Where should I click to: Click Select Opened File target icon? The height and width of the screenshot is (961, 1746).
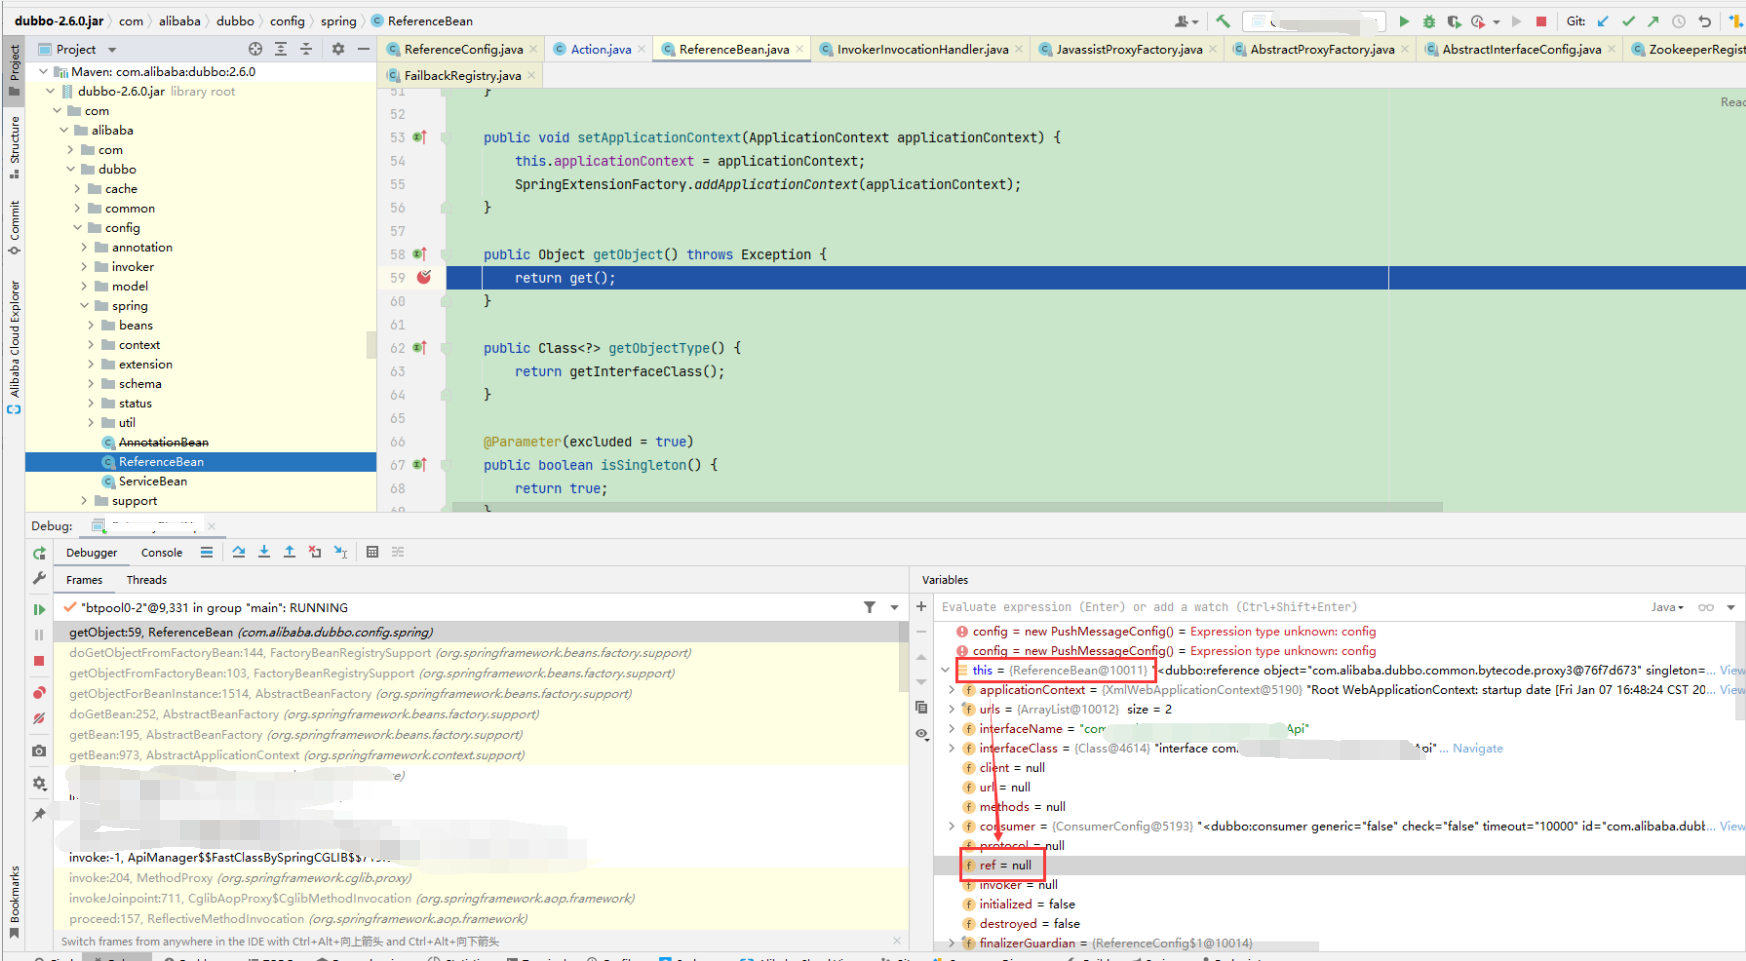pyautogui.click(x=255, y=49)
